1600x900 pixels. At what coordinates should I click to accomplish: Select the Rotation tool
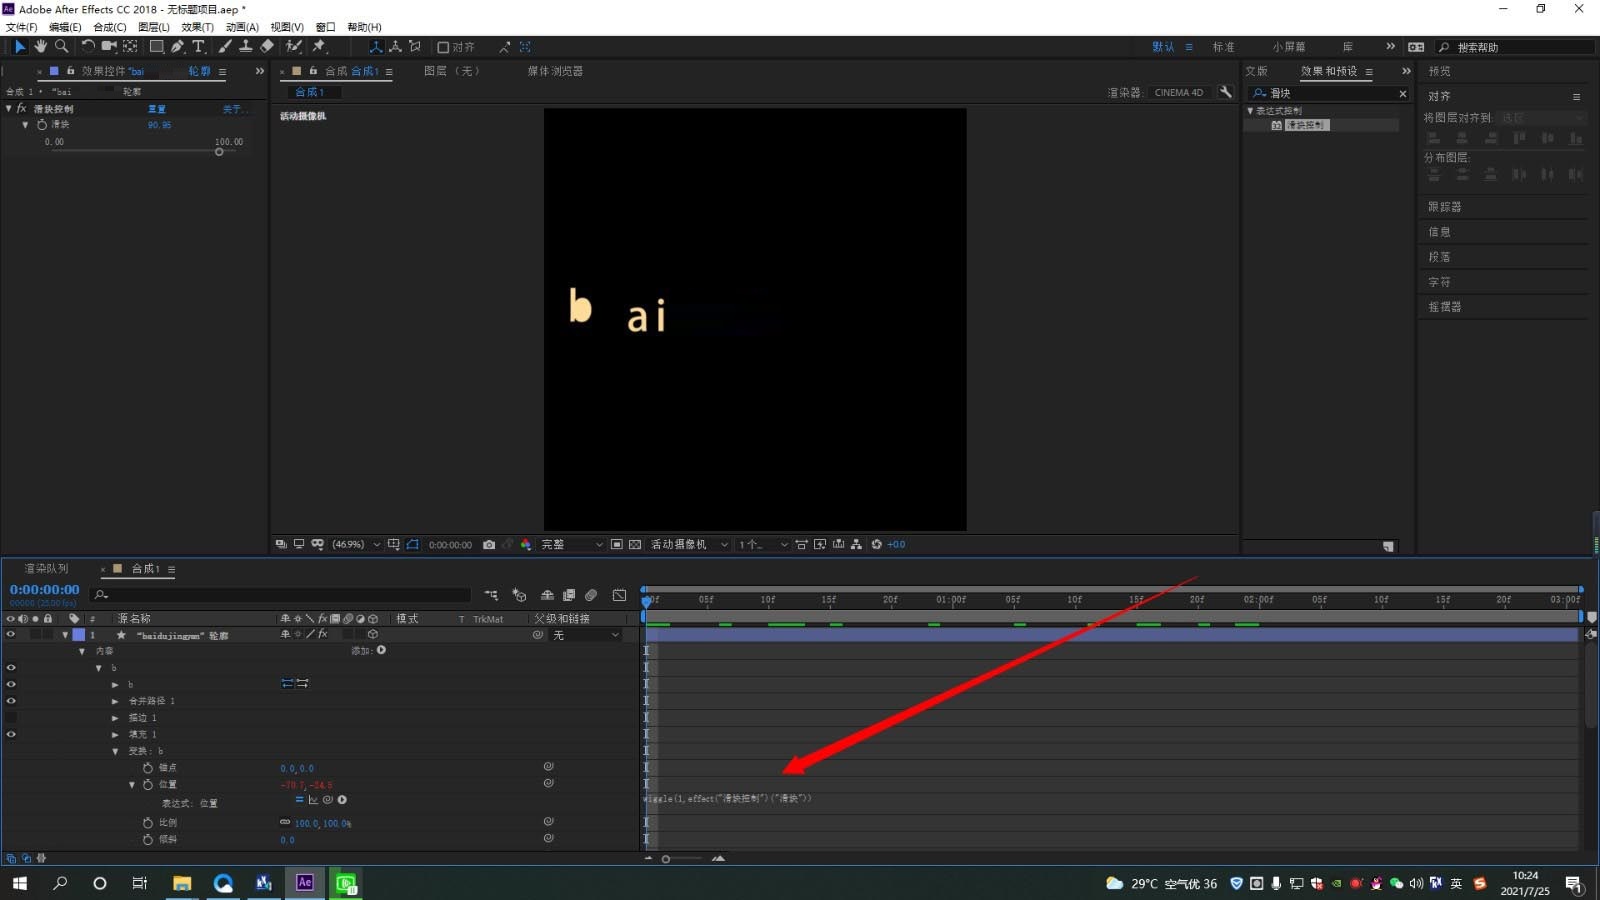point(88,46)
